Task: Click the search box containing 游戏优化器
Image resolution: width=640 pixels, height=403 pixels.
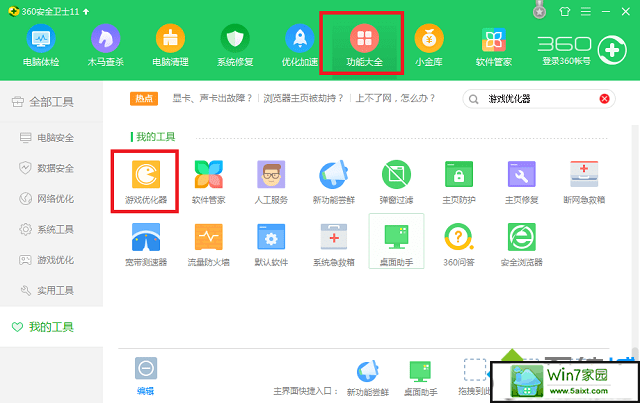Action: pyautogui.click(x=539, y=99)
